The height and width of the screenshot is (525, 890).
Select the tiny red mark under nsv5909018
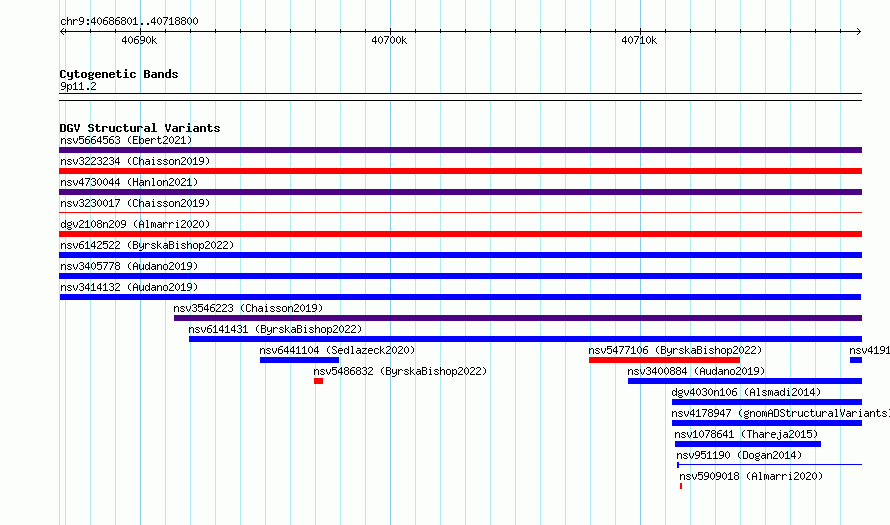pos(681,486)
